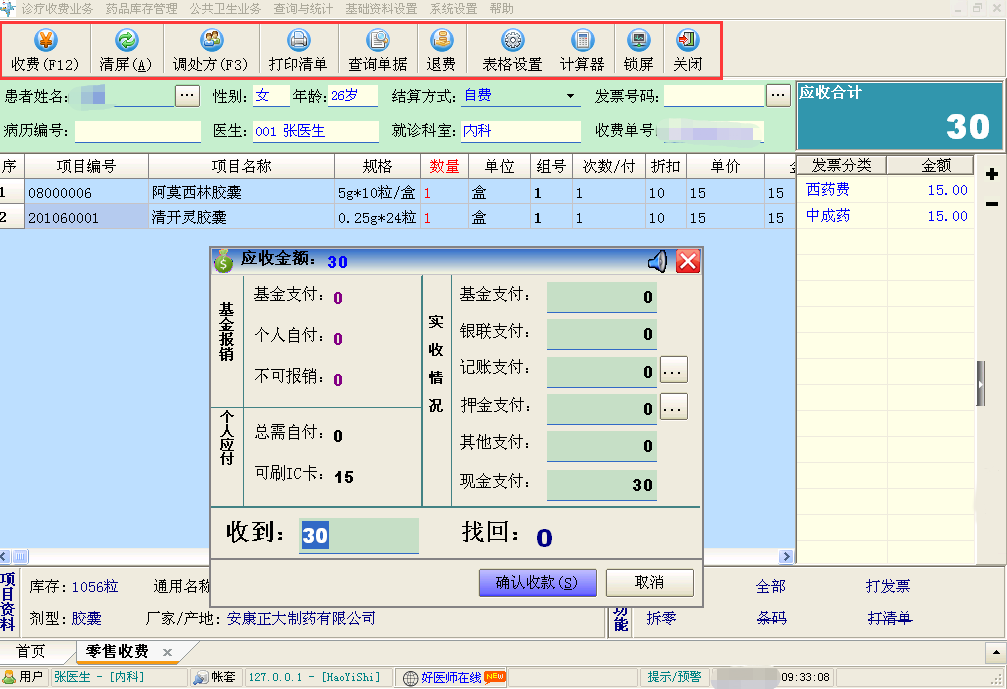The width and height of the screenshot is (1007, 689).
Task: Open patient name lookup ellipsis button
Action: click(187, 96)
